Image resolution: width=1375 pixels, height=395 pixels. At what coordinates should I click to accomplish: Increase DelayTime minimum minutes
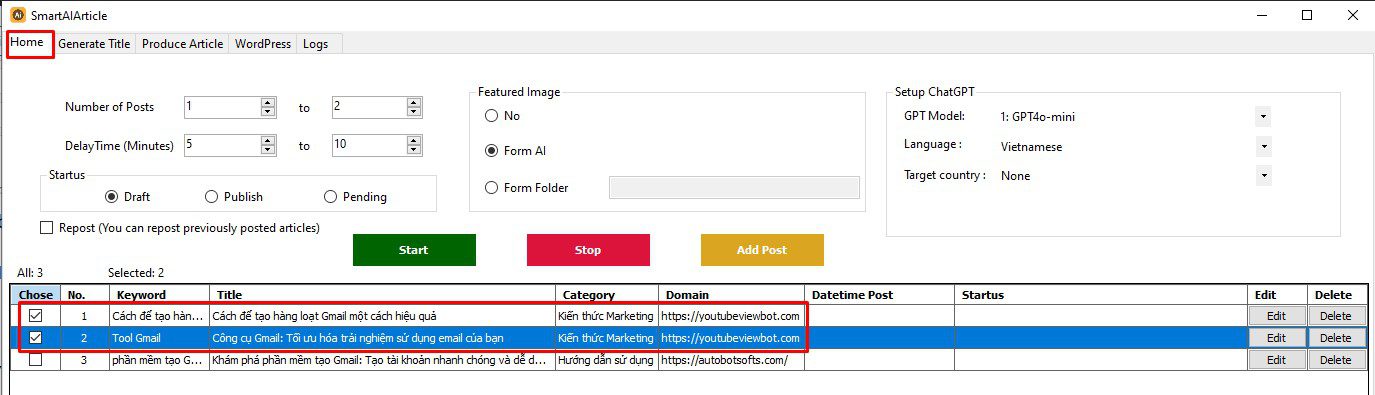[267, 140]
